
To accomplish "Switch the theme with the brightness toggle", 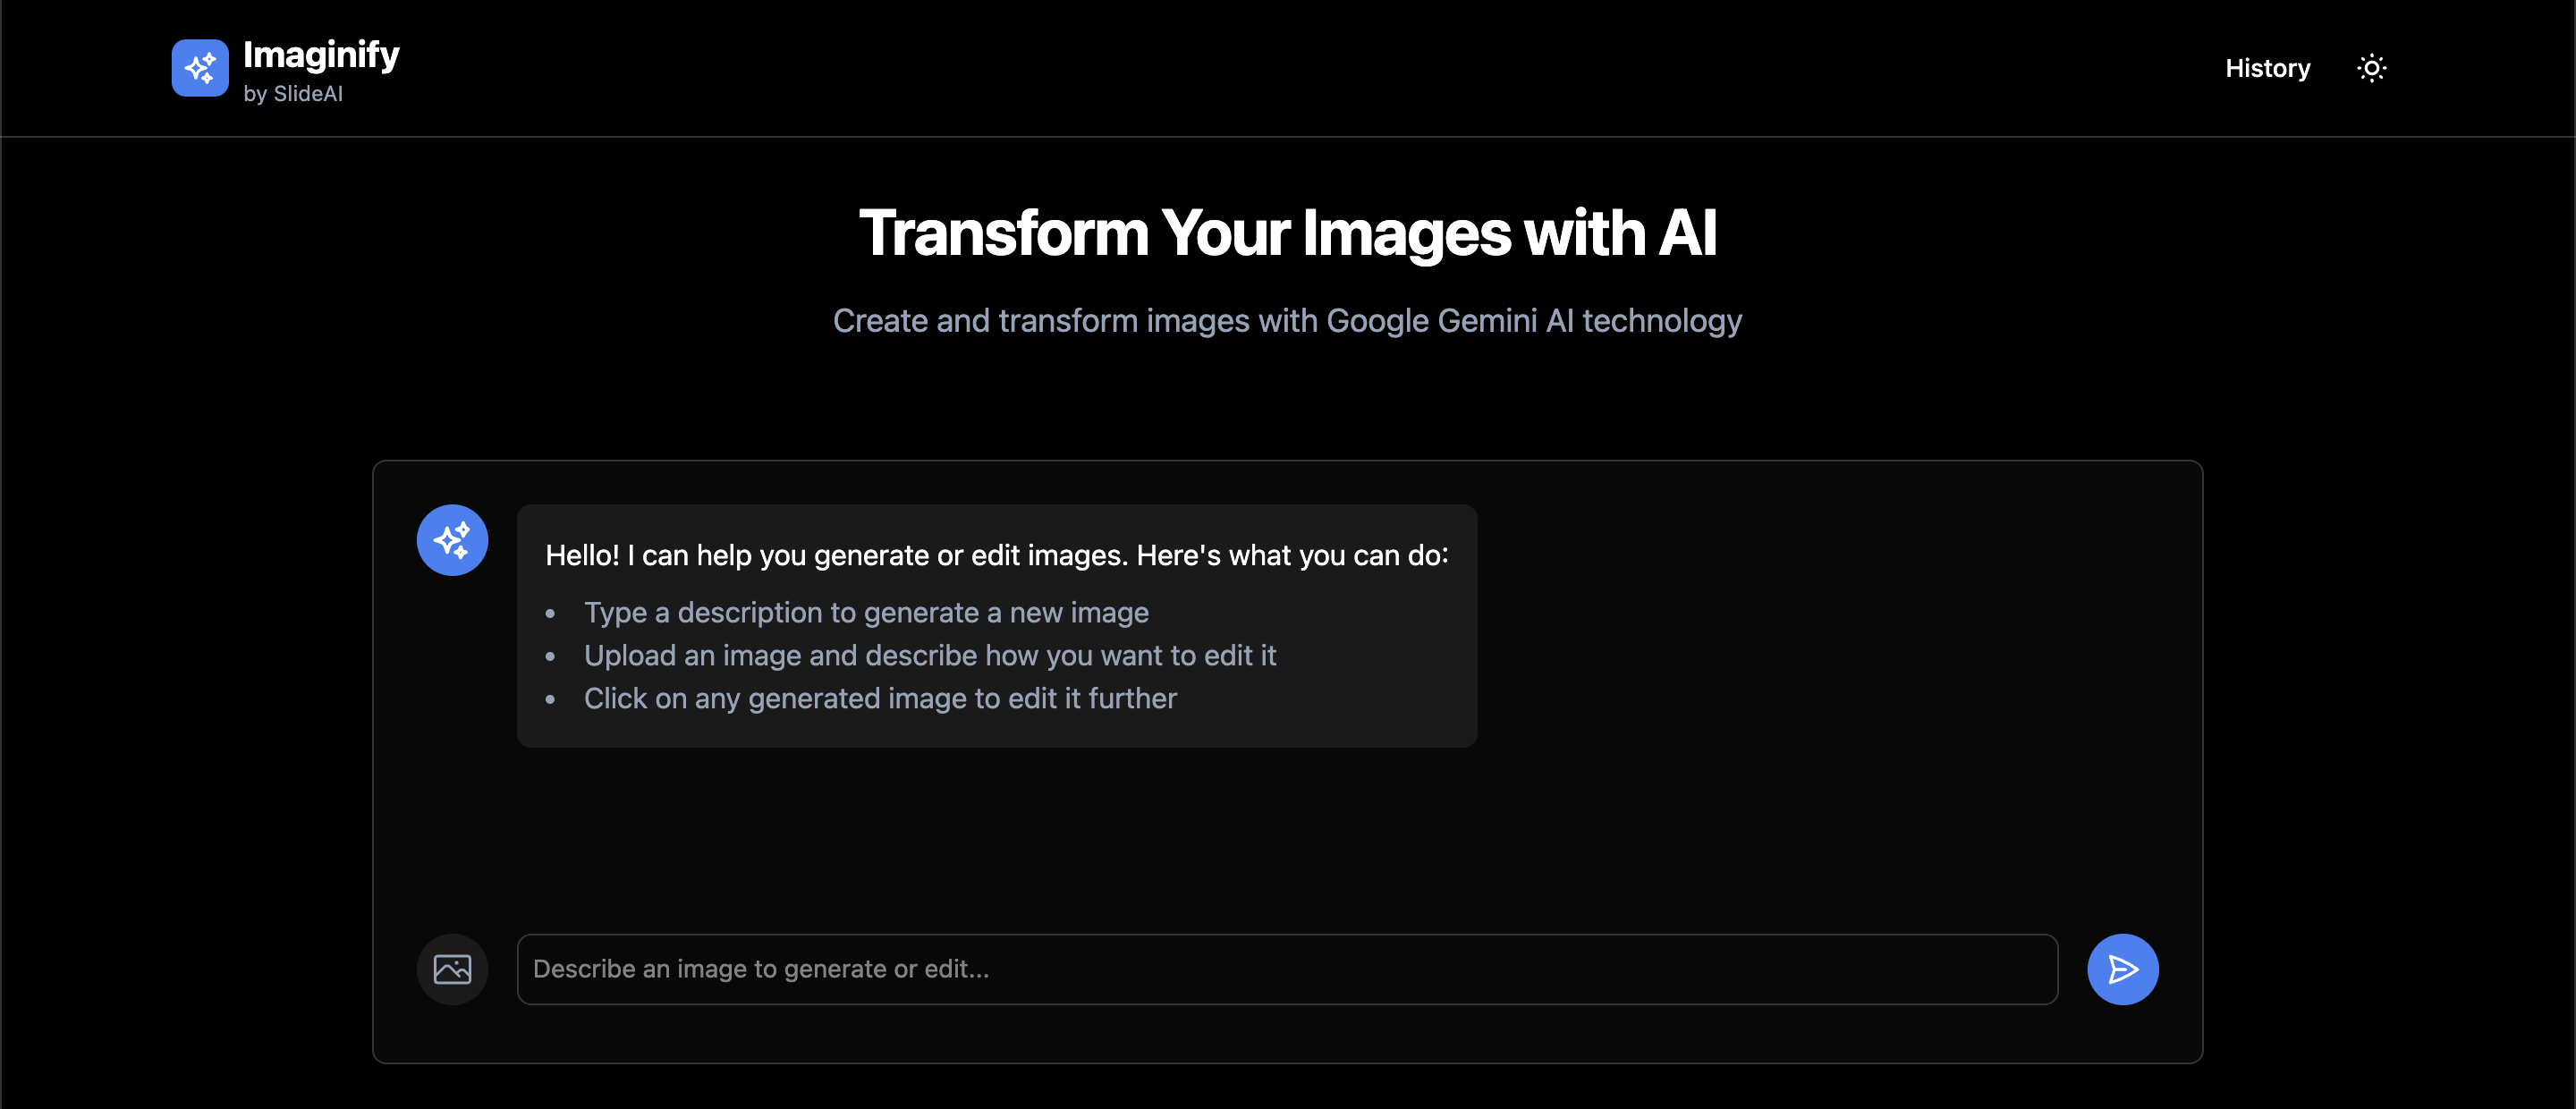I will pos(2371,67).
